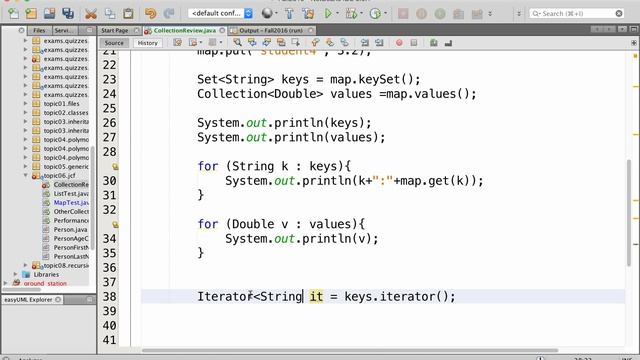Click the Uncomment lines icon
Image resolution: width=640 pixels, height=360 pixels.
448,42
